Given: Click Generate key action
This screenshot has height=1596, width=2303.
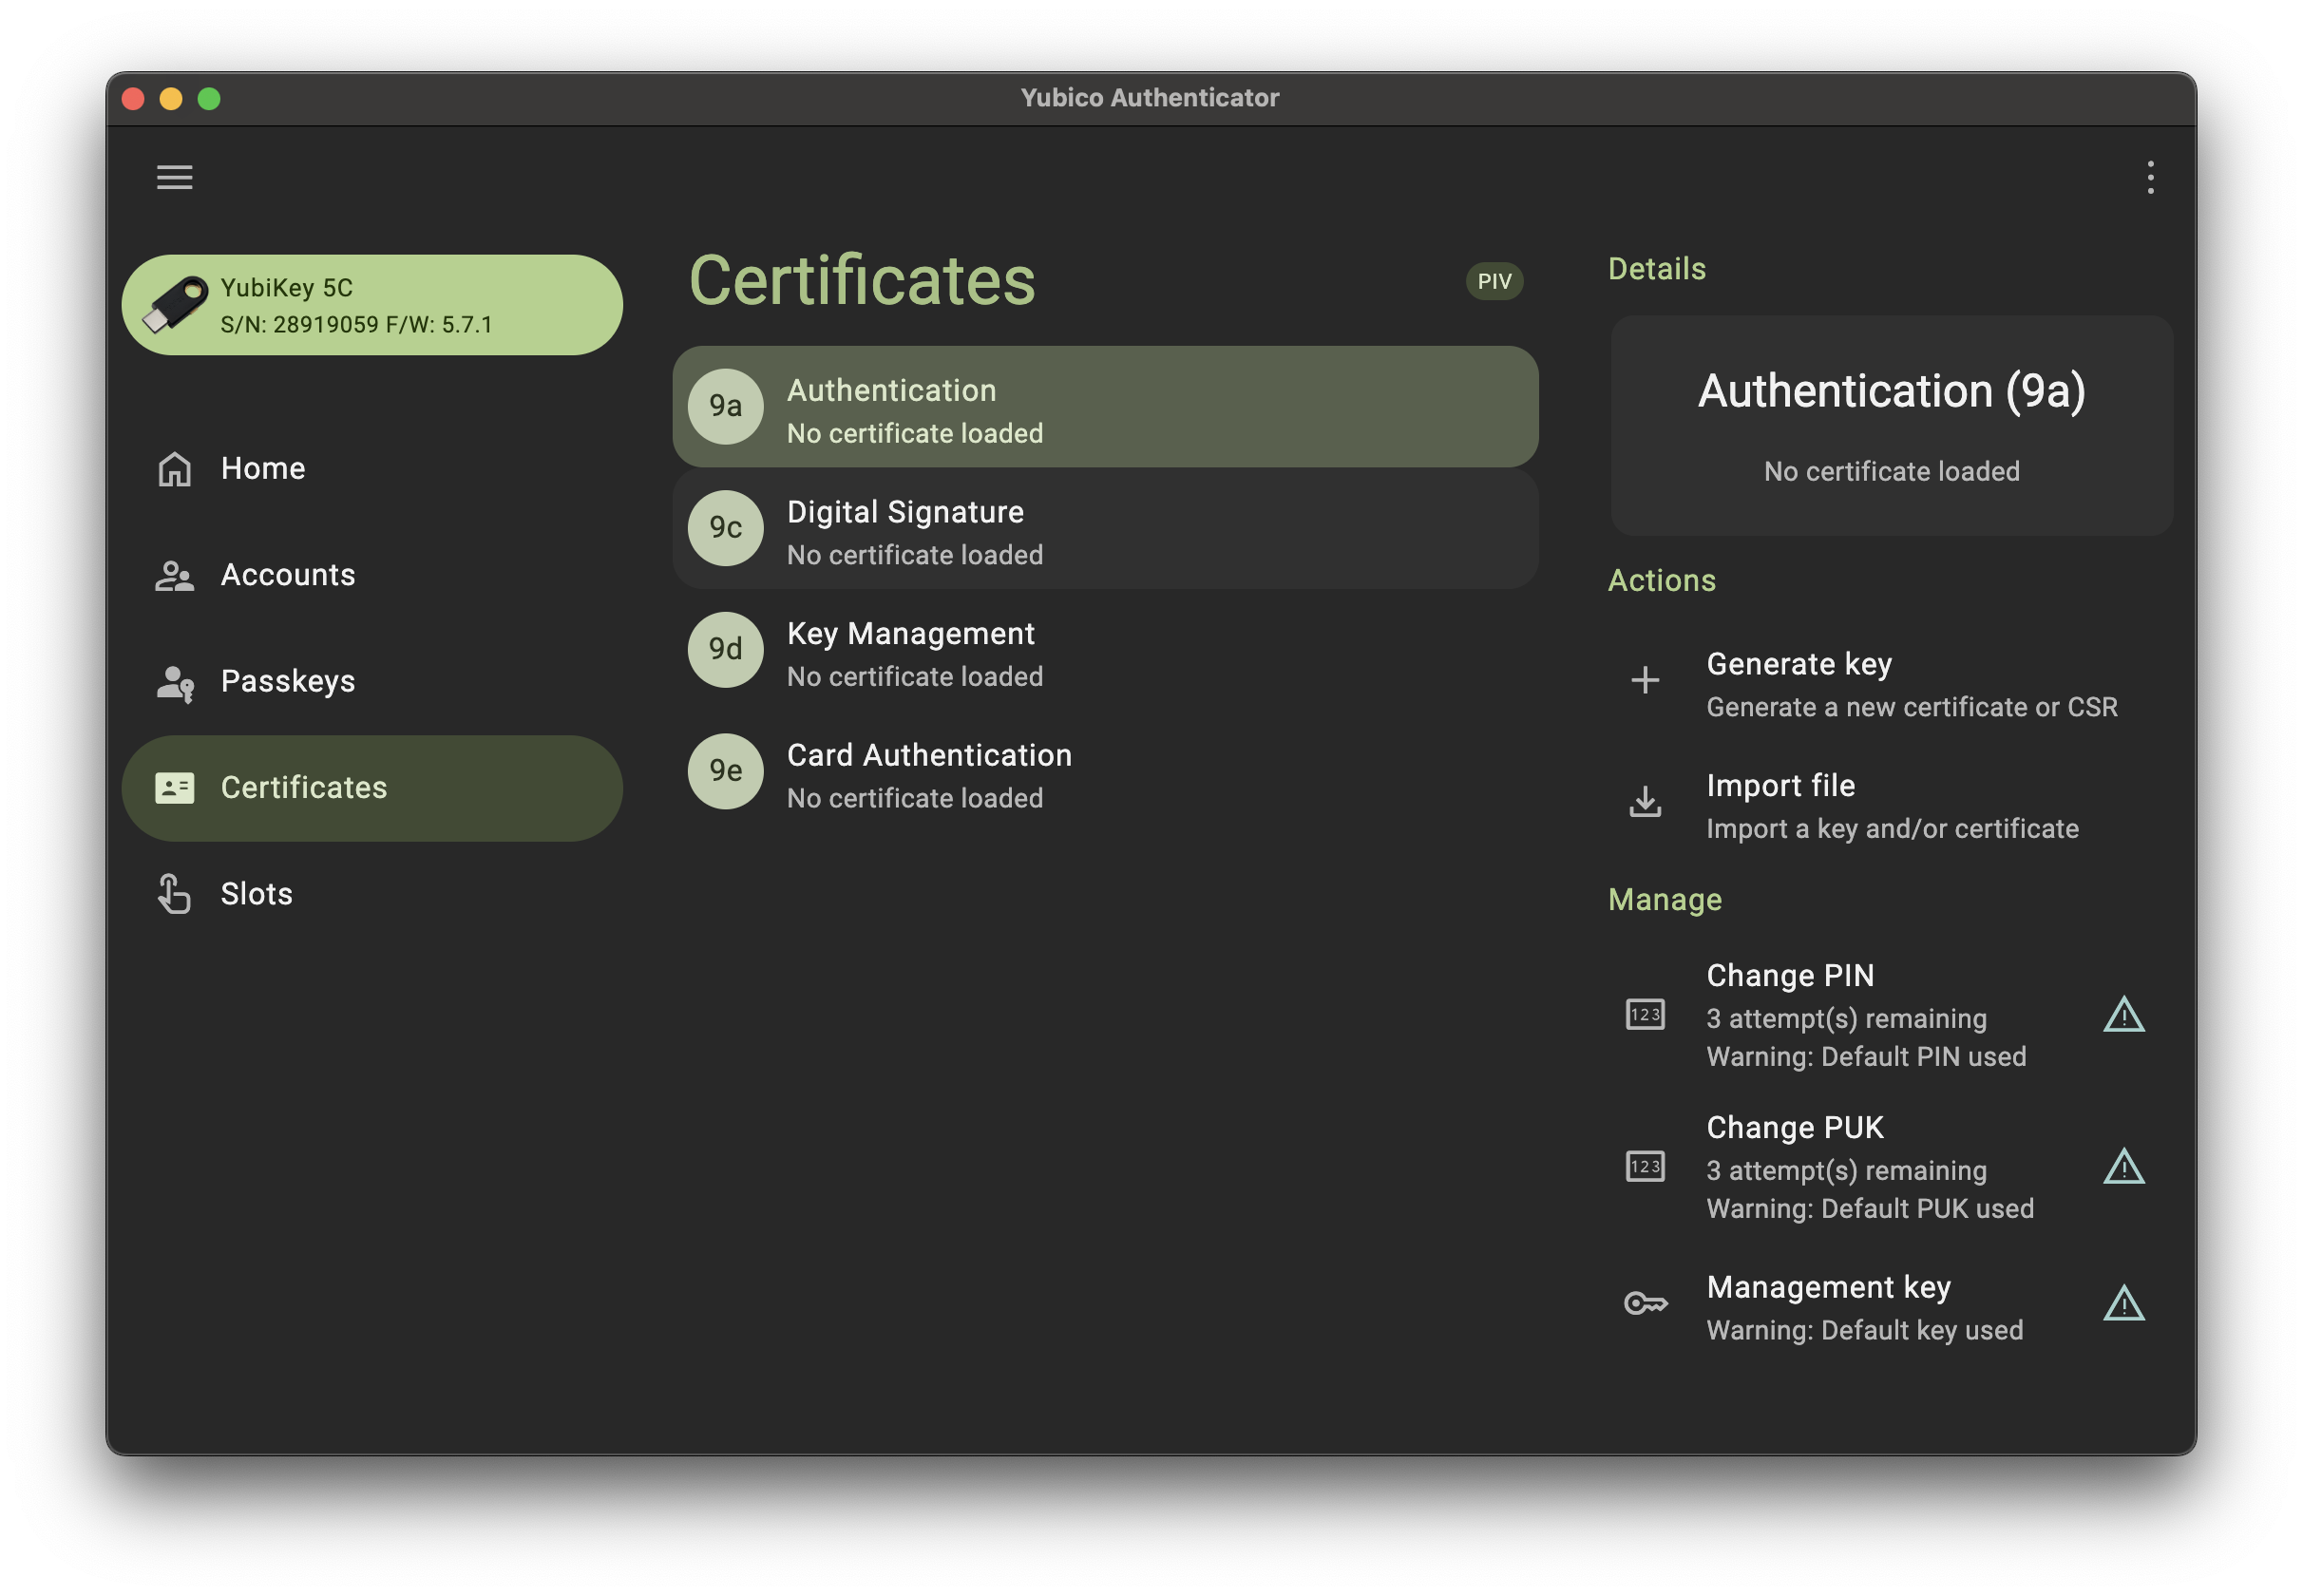Looking at the screenshot, I should click(x=1890, y=684).
